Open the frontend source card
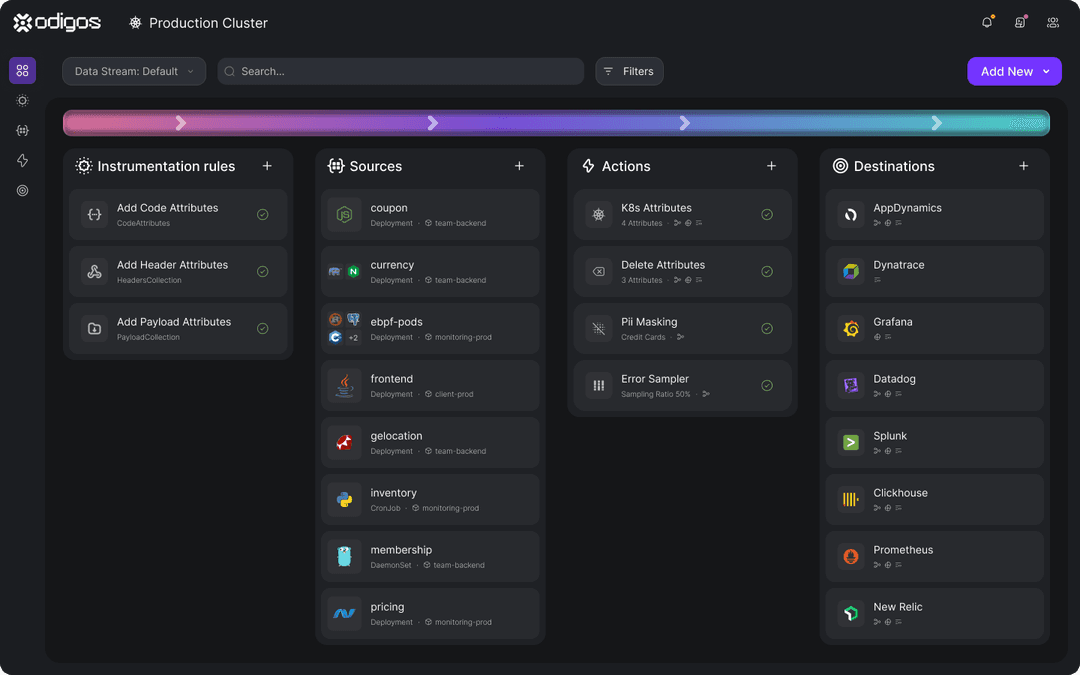 pyautogui.click(x=430, y=385)
